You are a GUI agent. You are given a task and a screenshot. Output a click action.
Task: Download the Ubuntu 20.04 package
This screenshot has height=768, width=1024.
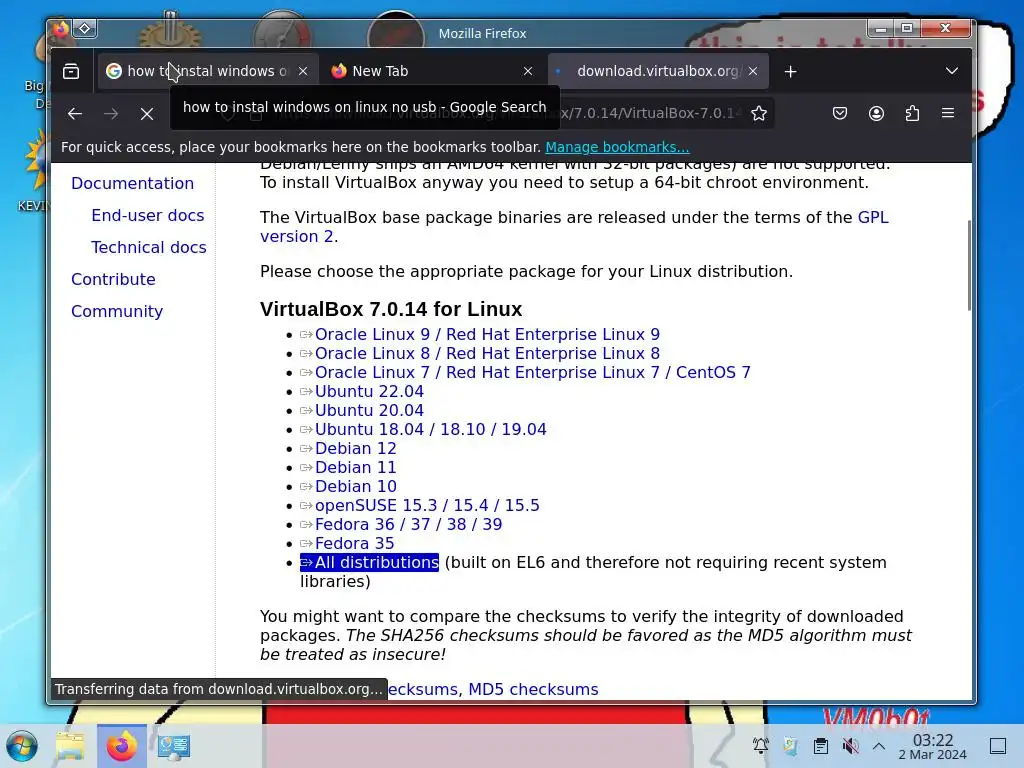(x=369, y=410)
